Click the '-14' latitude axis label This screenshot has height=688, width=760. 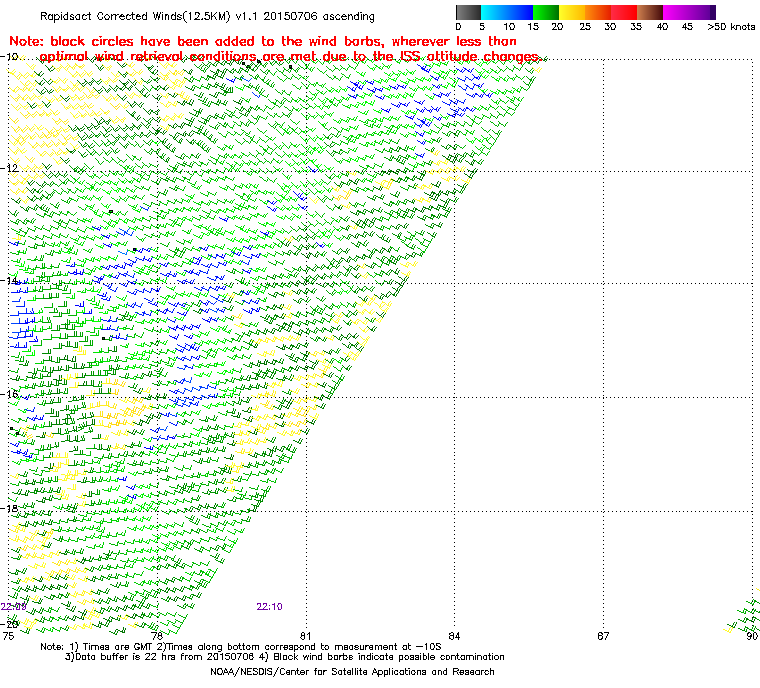tap(9, 281)
